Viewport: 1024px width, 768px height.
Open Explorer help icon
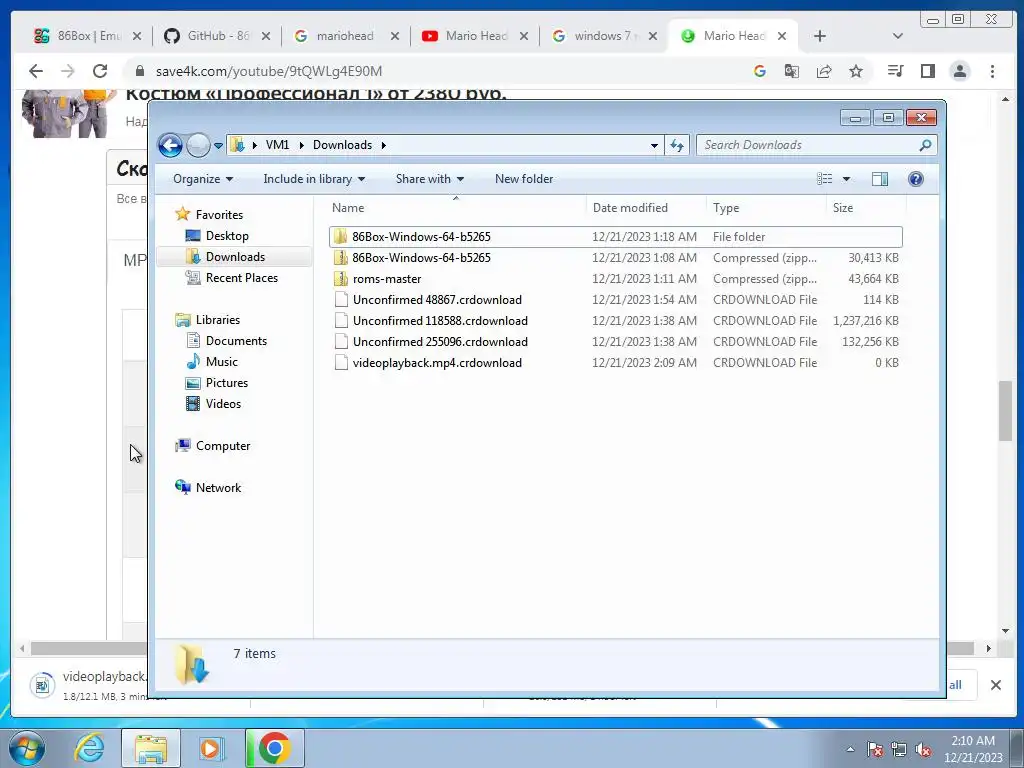(916, 179)
